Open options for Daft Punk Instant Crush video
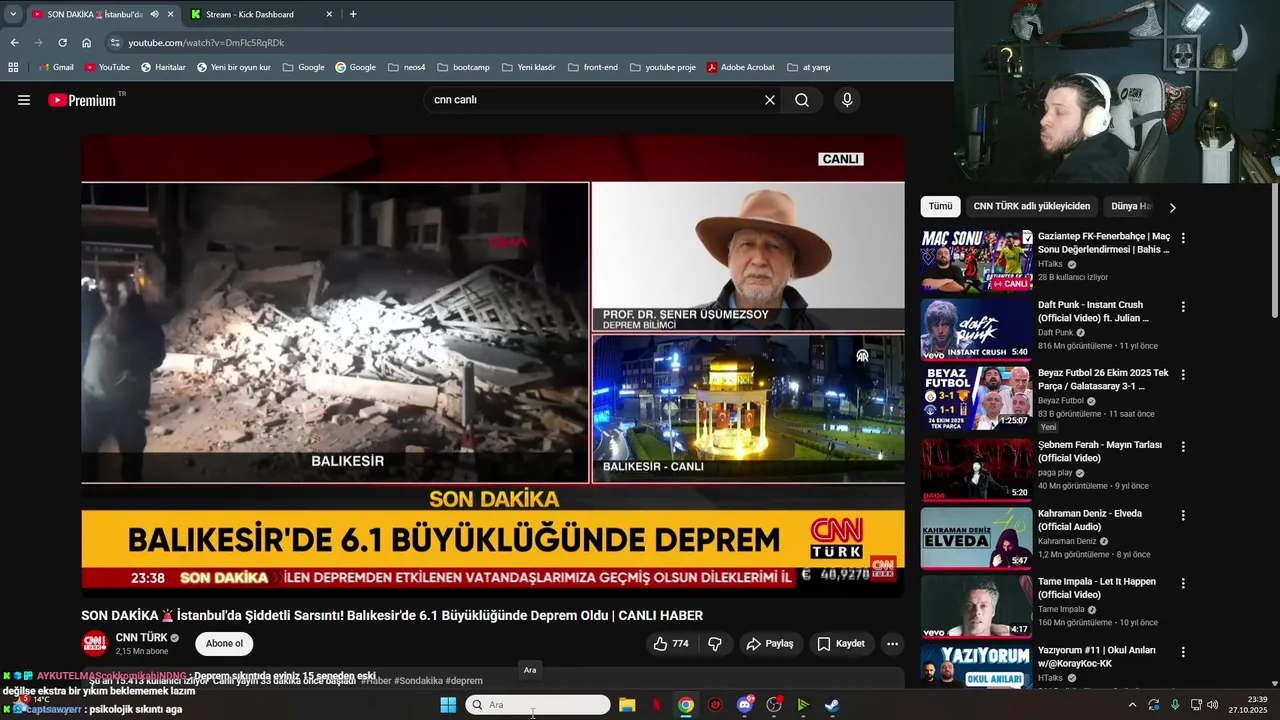 (x=1183, y=306)
